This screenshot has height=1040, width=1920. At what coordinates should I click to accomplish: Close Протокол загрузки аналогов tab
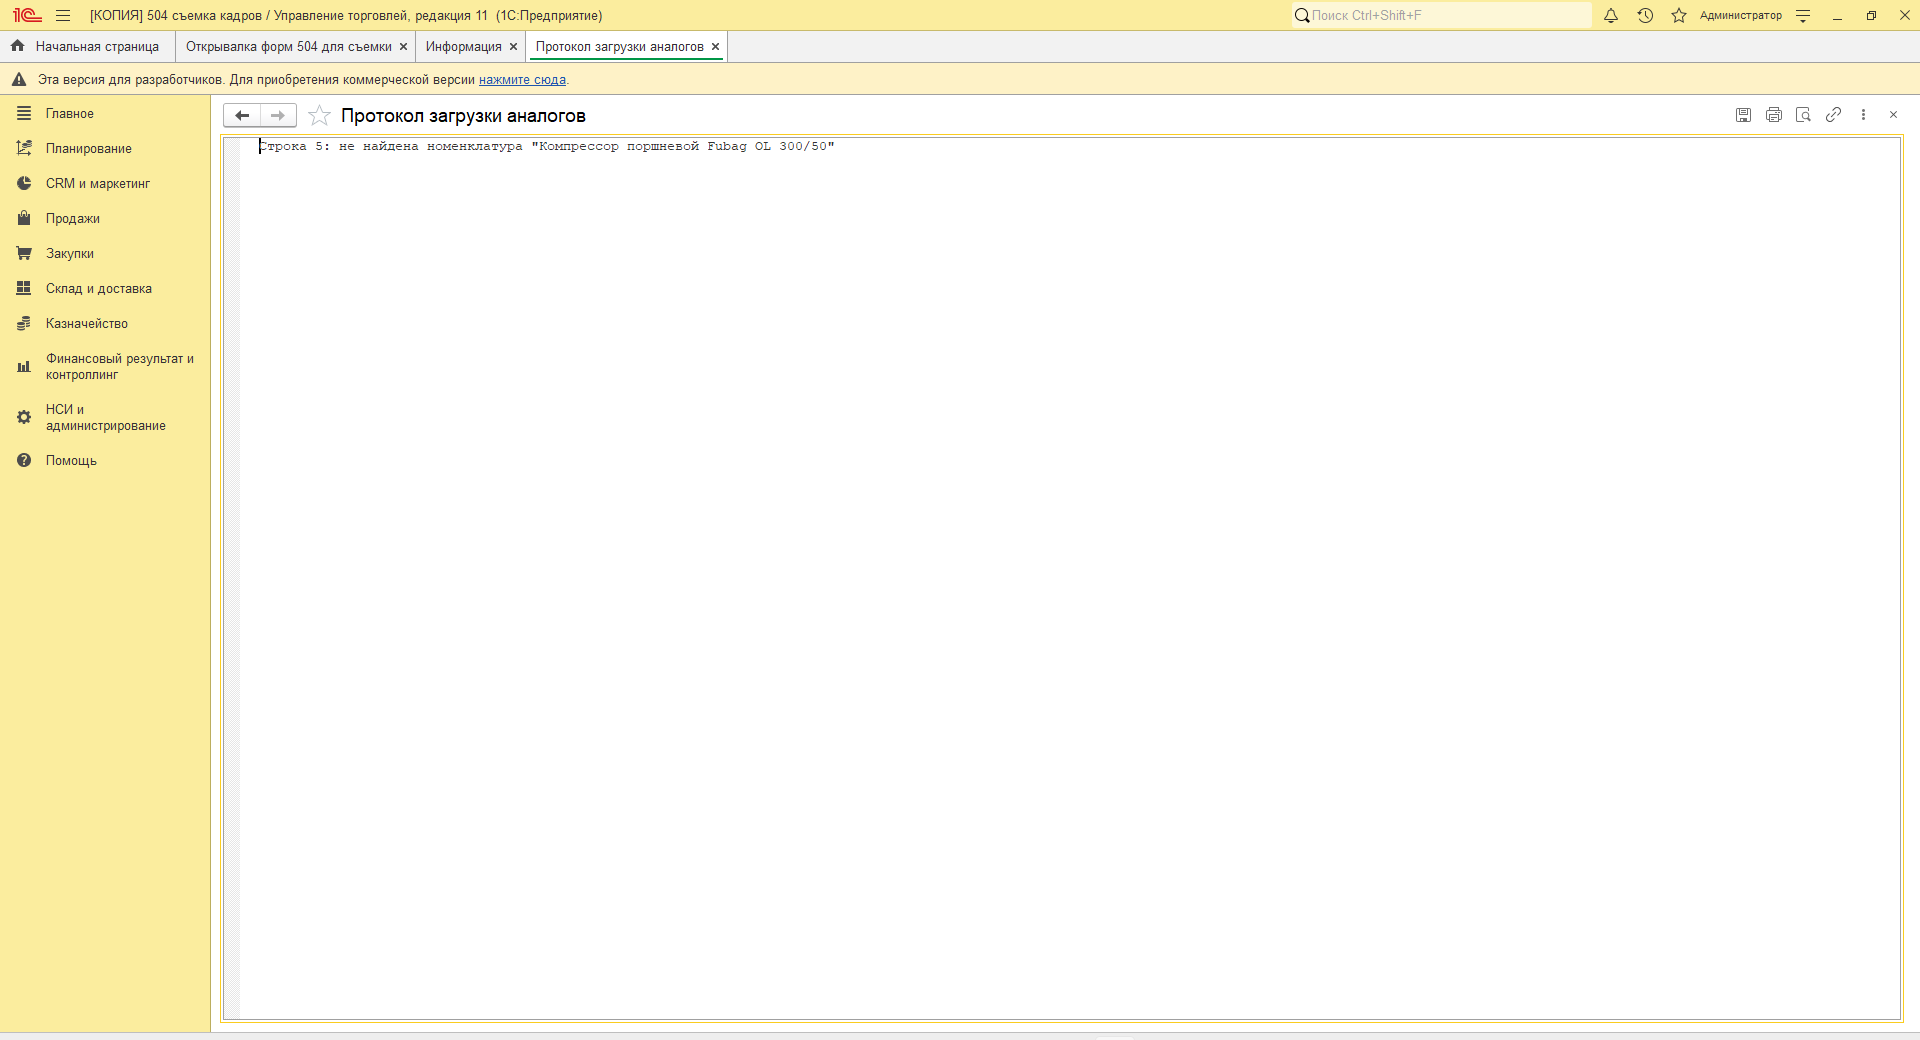[x=715, y=47]
